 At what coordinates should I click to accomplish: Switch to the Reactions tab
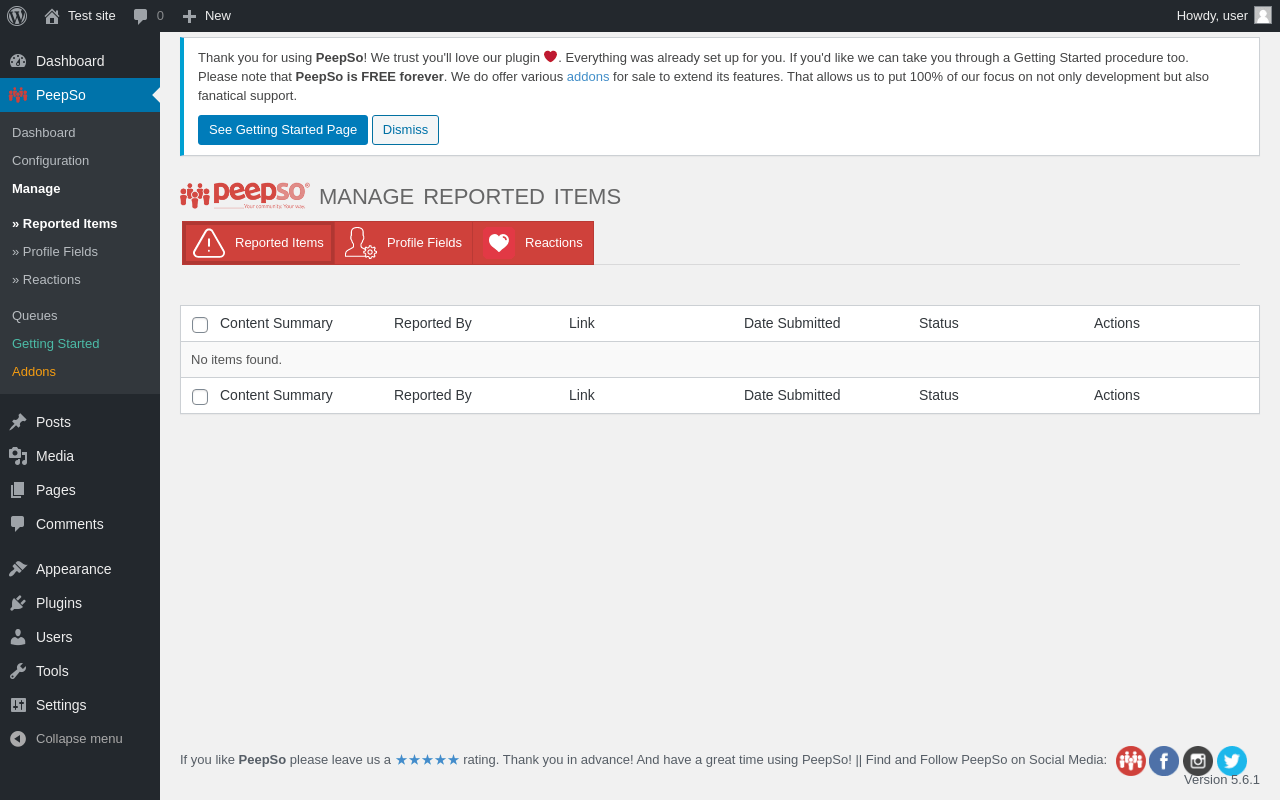pyautogui.click(x=533, y=243)
